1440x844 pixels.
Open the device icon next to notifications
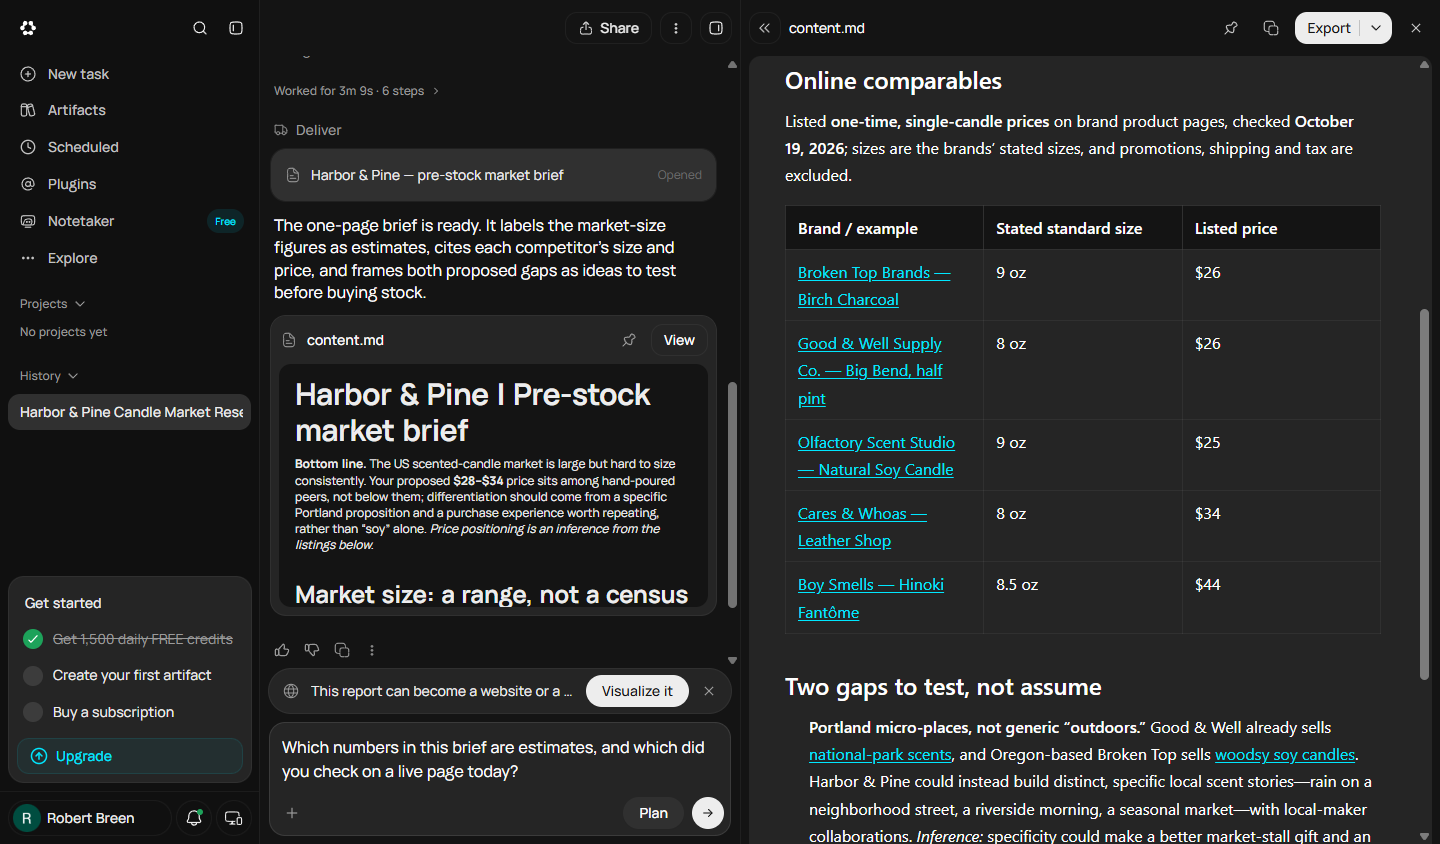[x=234, y=818]
